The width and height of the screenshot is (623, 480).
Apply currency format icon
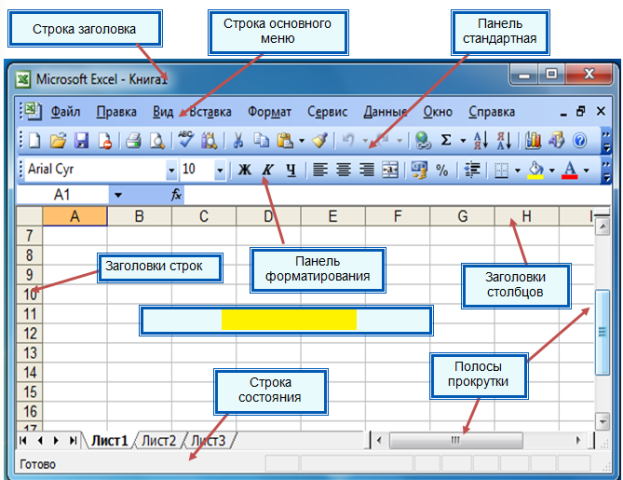419,170
